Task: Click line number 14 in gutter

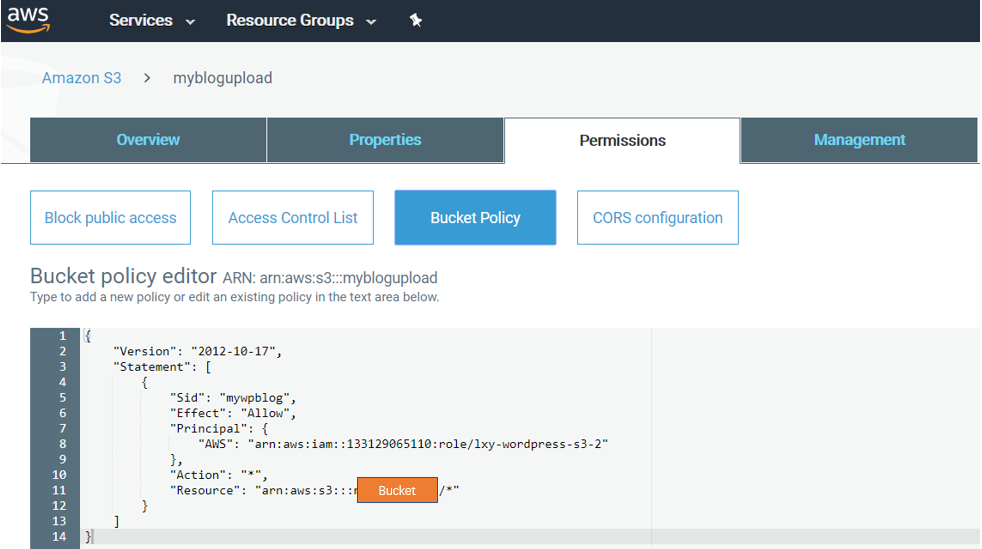Action: [x=59, y=536]
